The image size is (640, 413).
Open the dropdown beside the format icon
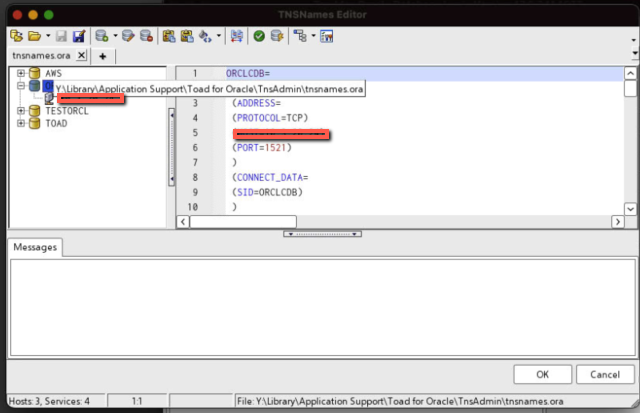(219, 36)
